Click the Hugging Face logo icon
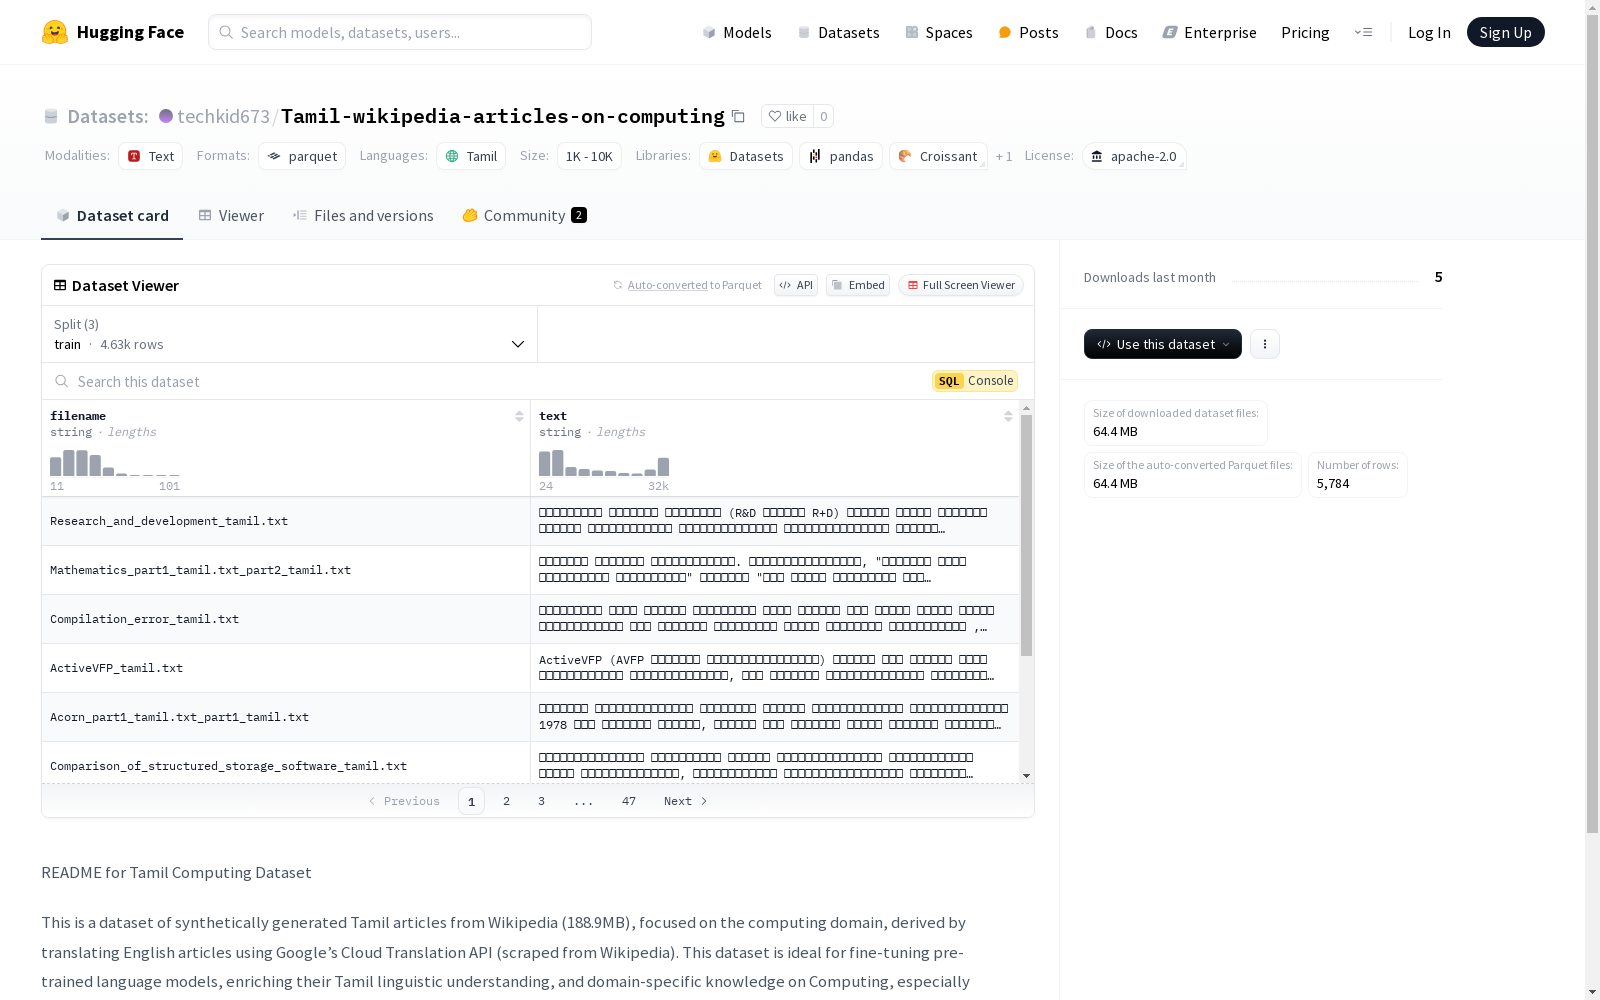1600x1000 pixels. [55, 32]
